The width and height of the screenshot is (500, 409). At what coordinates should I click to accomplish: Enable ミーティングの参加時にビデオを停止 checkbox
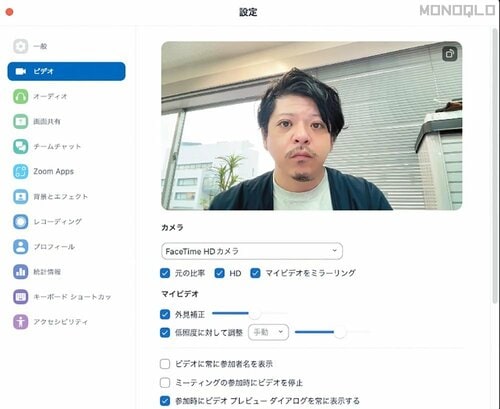pyautogui.click(x=165, y=382)
